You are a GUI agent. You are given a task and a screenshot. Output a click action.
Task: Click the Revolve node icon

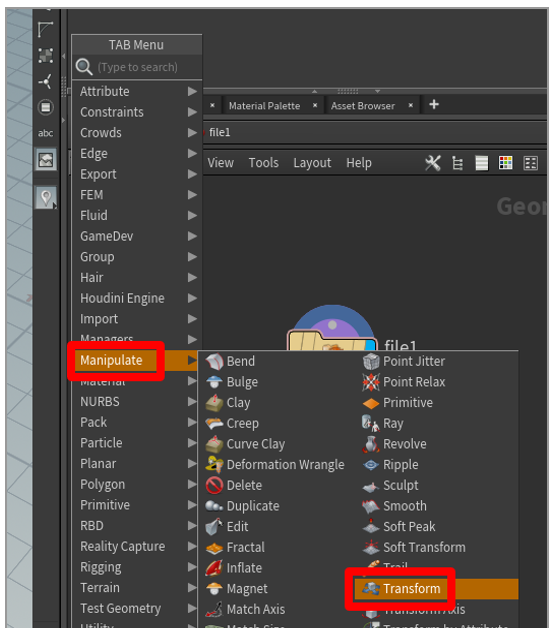tap(371, 444)
